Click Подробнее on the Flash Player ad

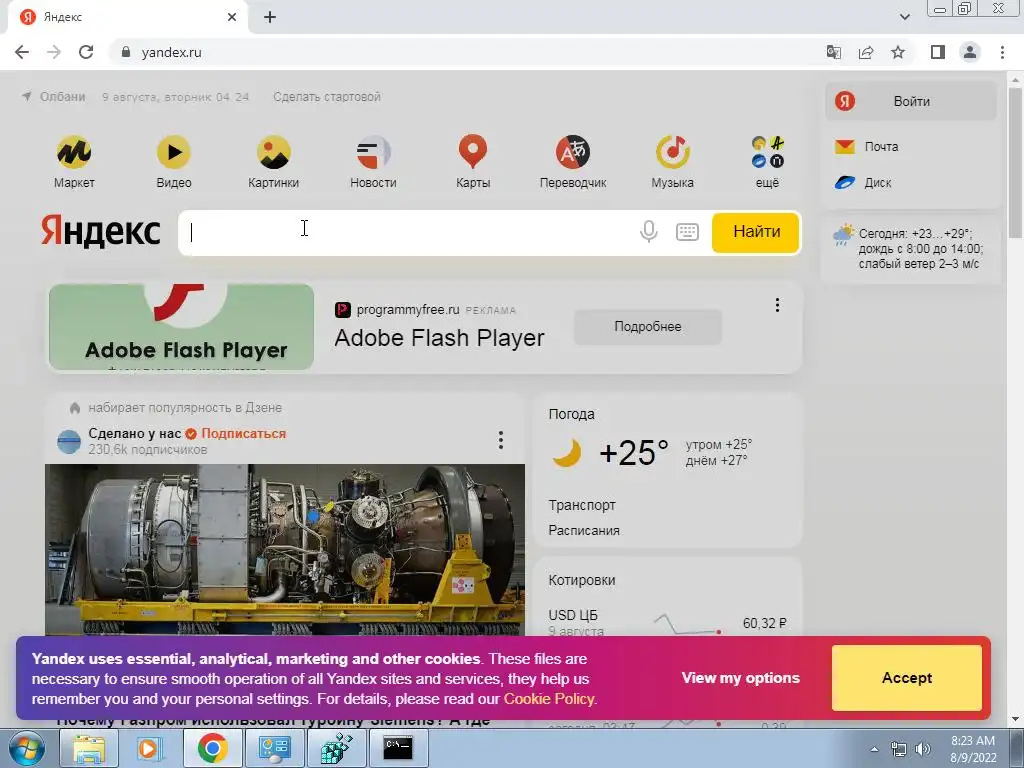(x=647, y=327)
